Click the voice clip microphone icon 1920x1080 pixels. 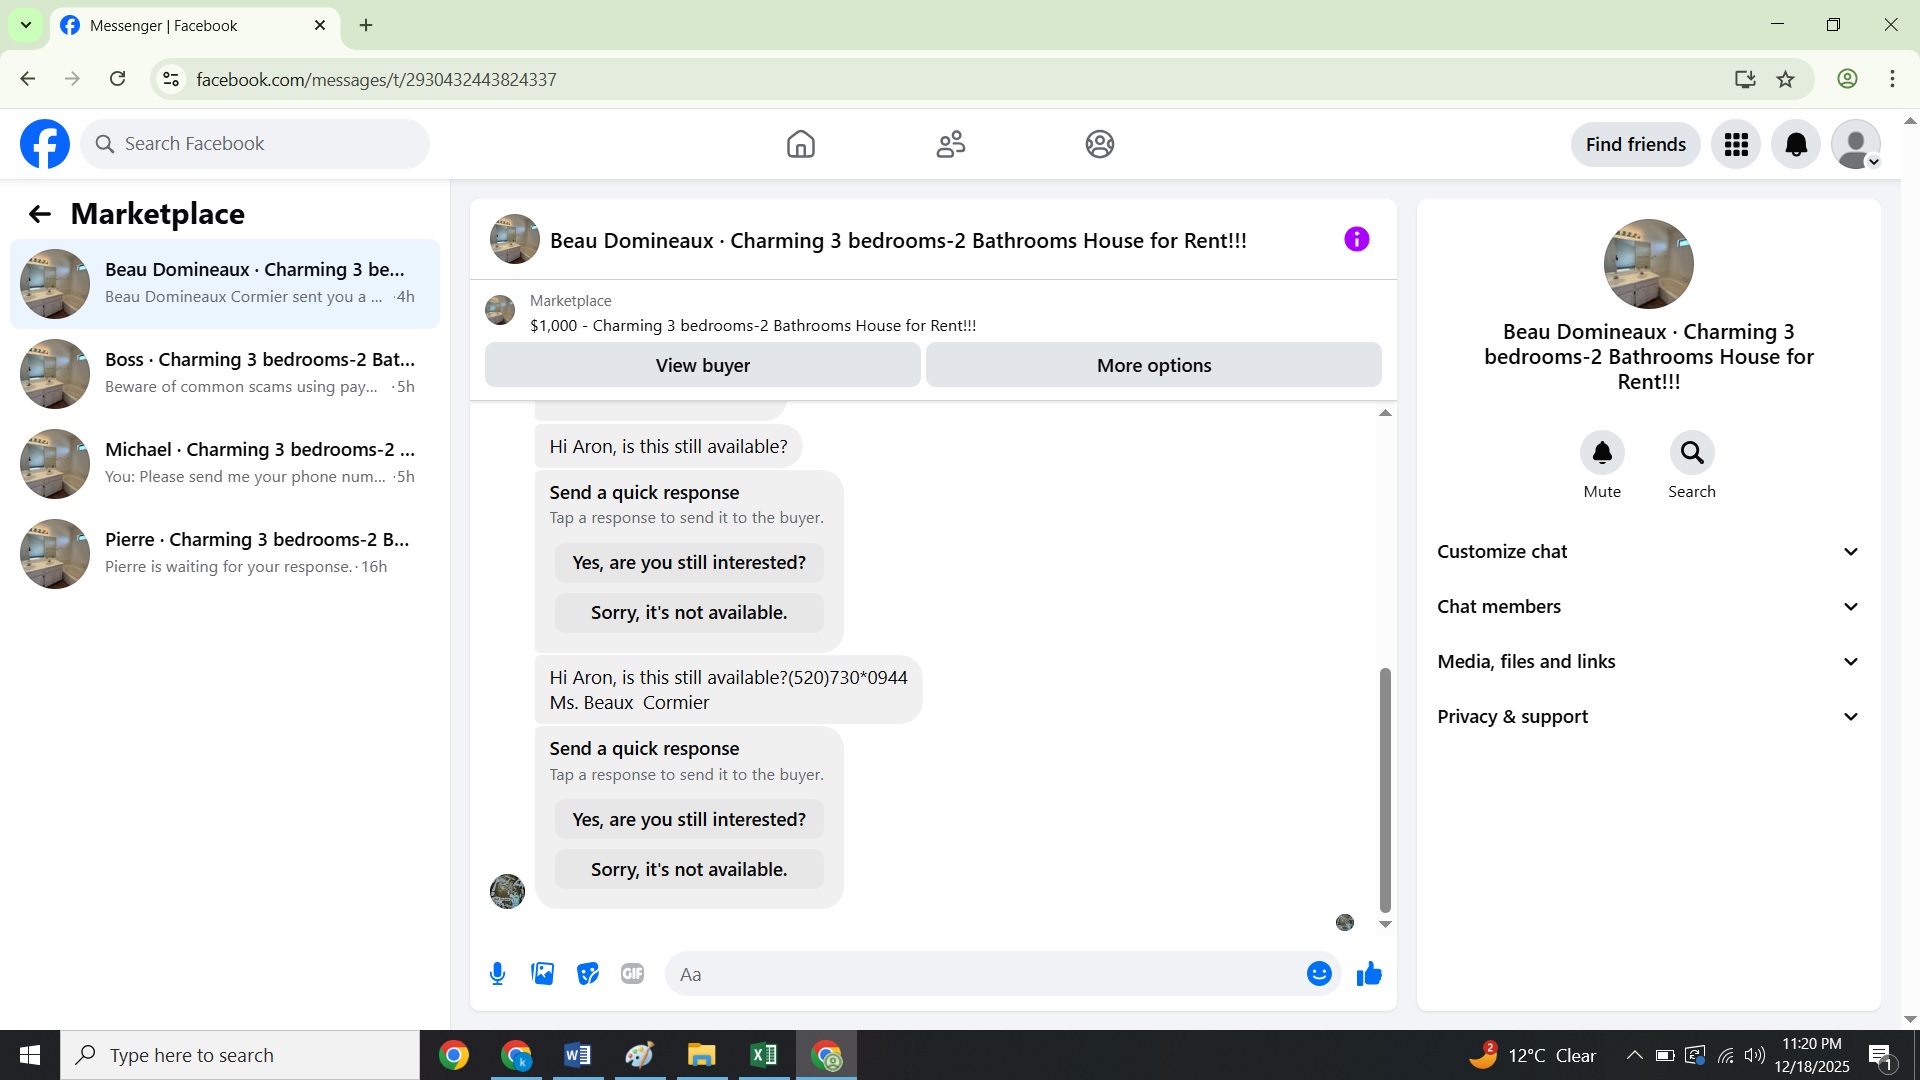click(x=497, y=974)
